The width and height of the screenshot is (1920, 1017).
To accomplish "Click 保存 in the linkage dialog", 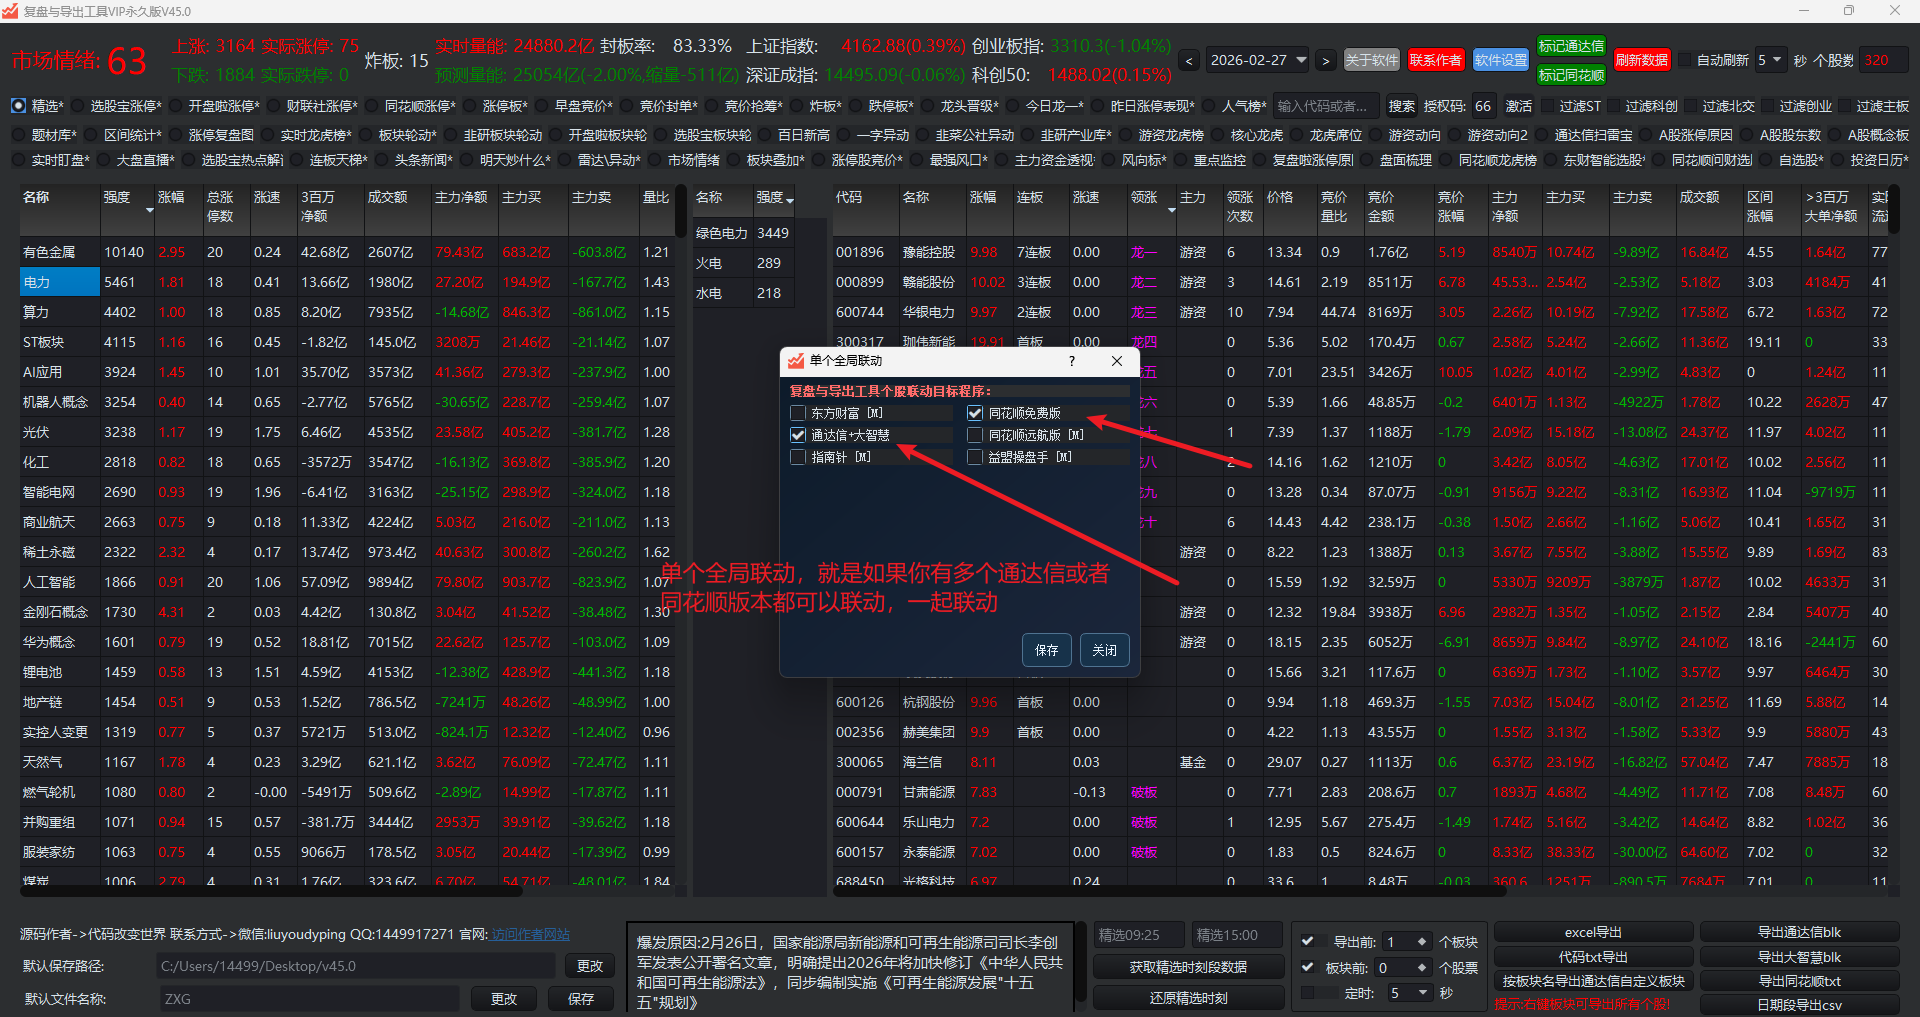I will [x=1046, y=650].
